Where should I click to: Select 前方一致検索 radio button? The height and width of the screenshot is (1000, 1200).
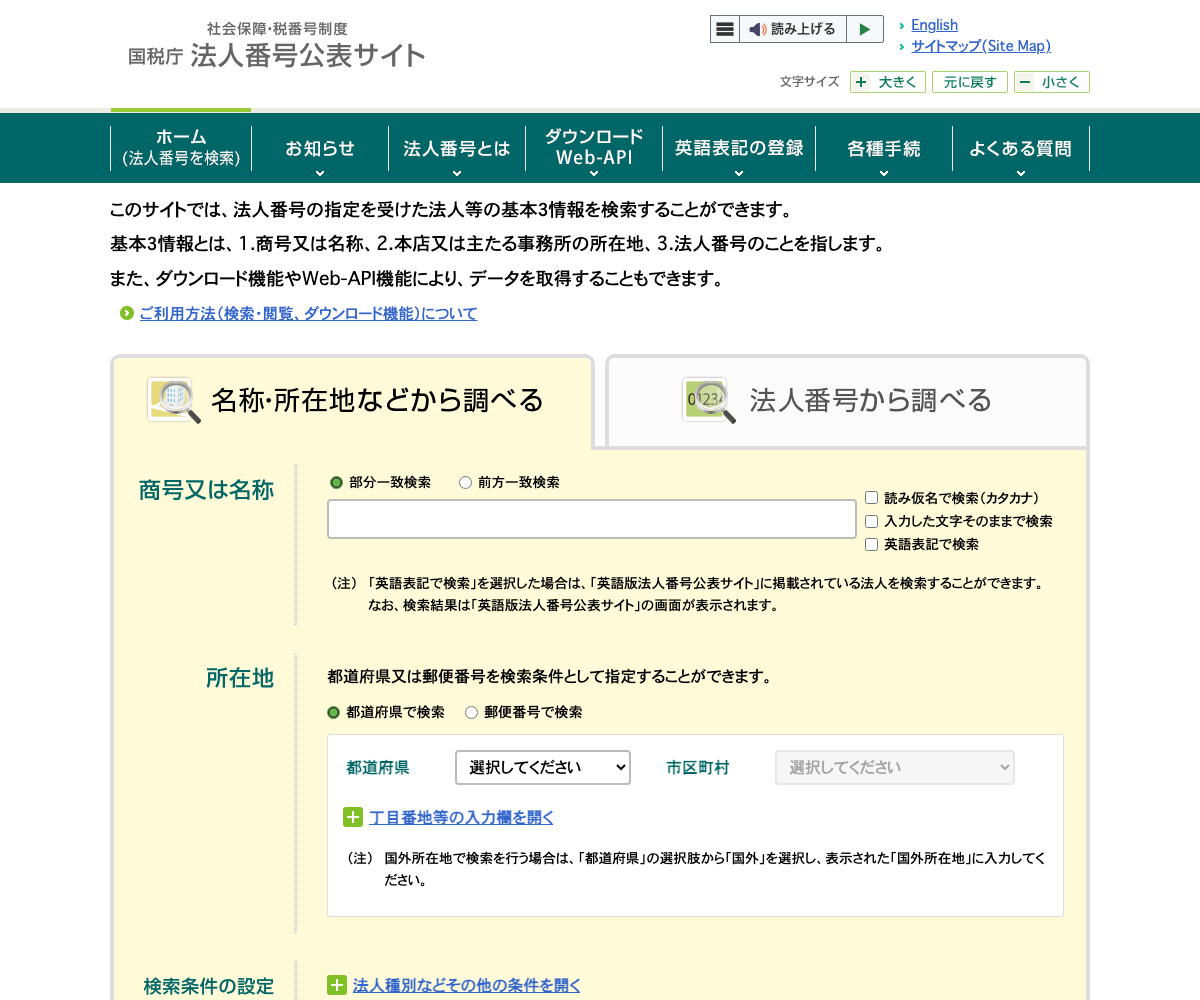click(465, 482)
